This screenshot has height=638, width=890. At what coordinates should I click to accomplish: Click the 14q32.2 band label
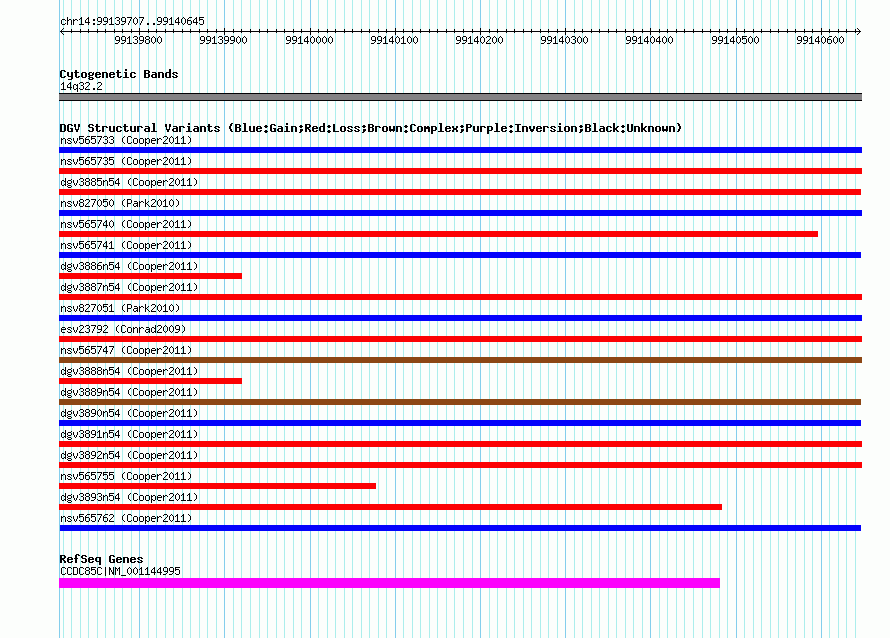81,86
